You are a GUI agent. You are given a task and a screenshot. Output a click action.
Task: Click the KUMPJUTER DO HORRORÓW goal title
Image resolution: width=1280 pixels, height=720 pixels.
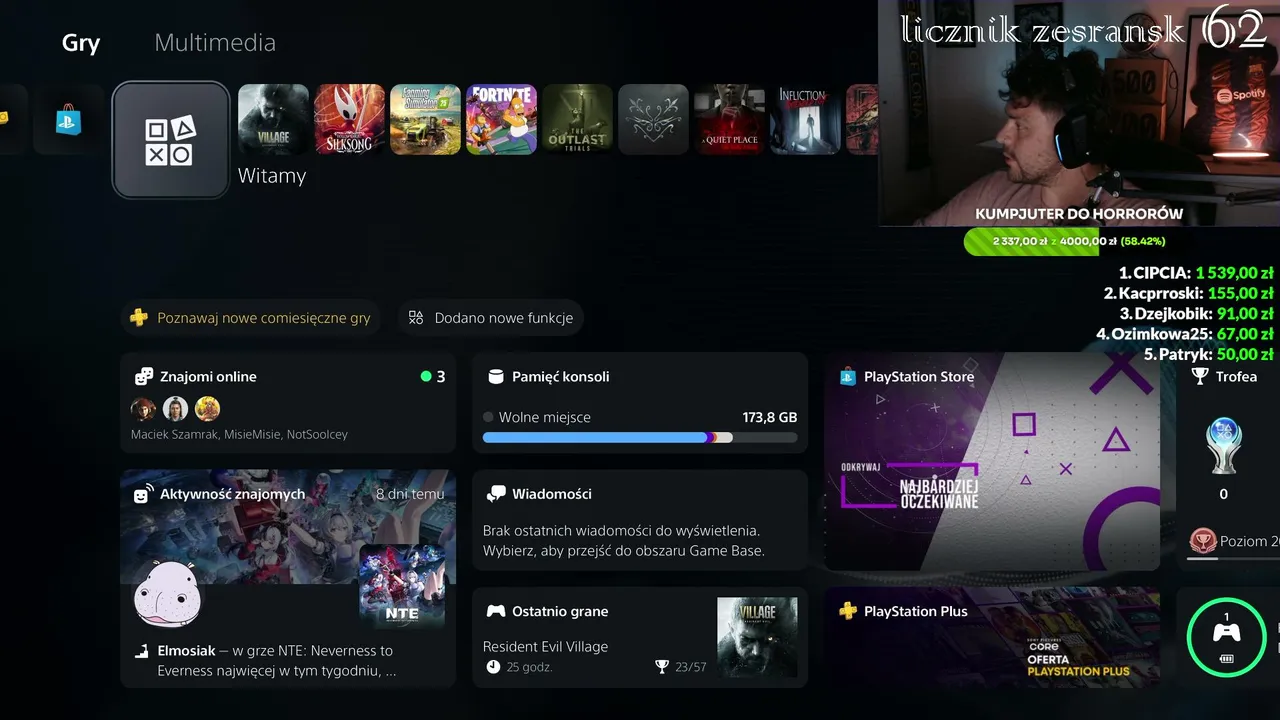(x=1079, y=214)
